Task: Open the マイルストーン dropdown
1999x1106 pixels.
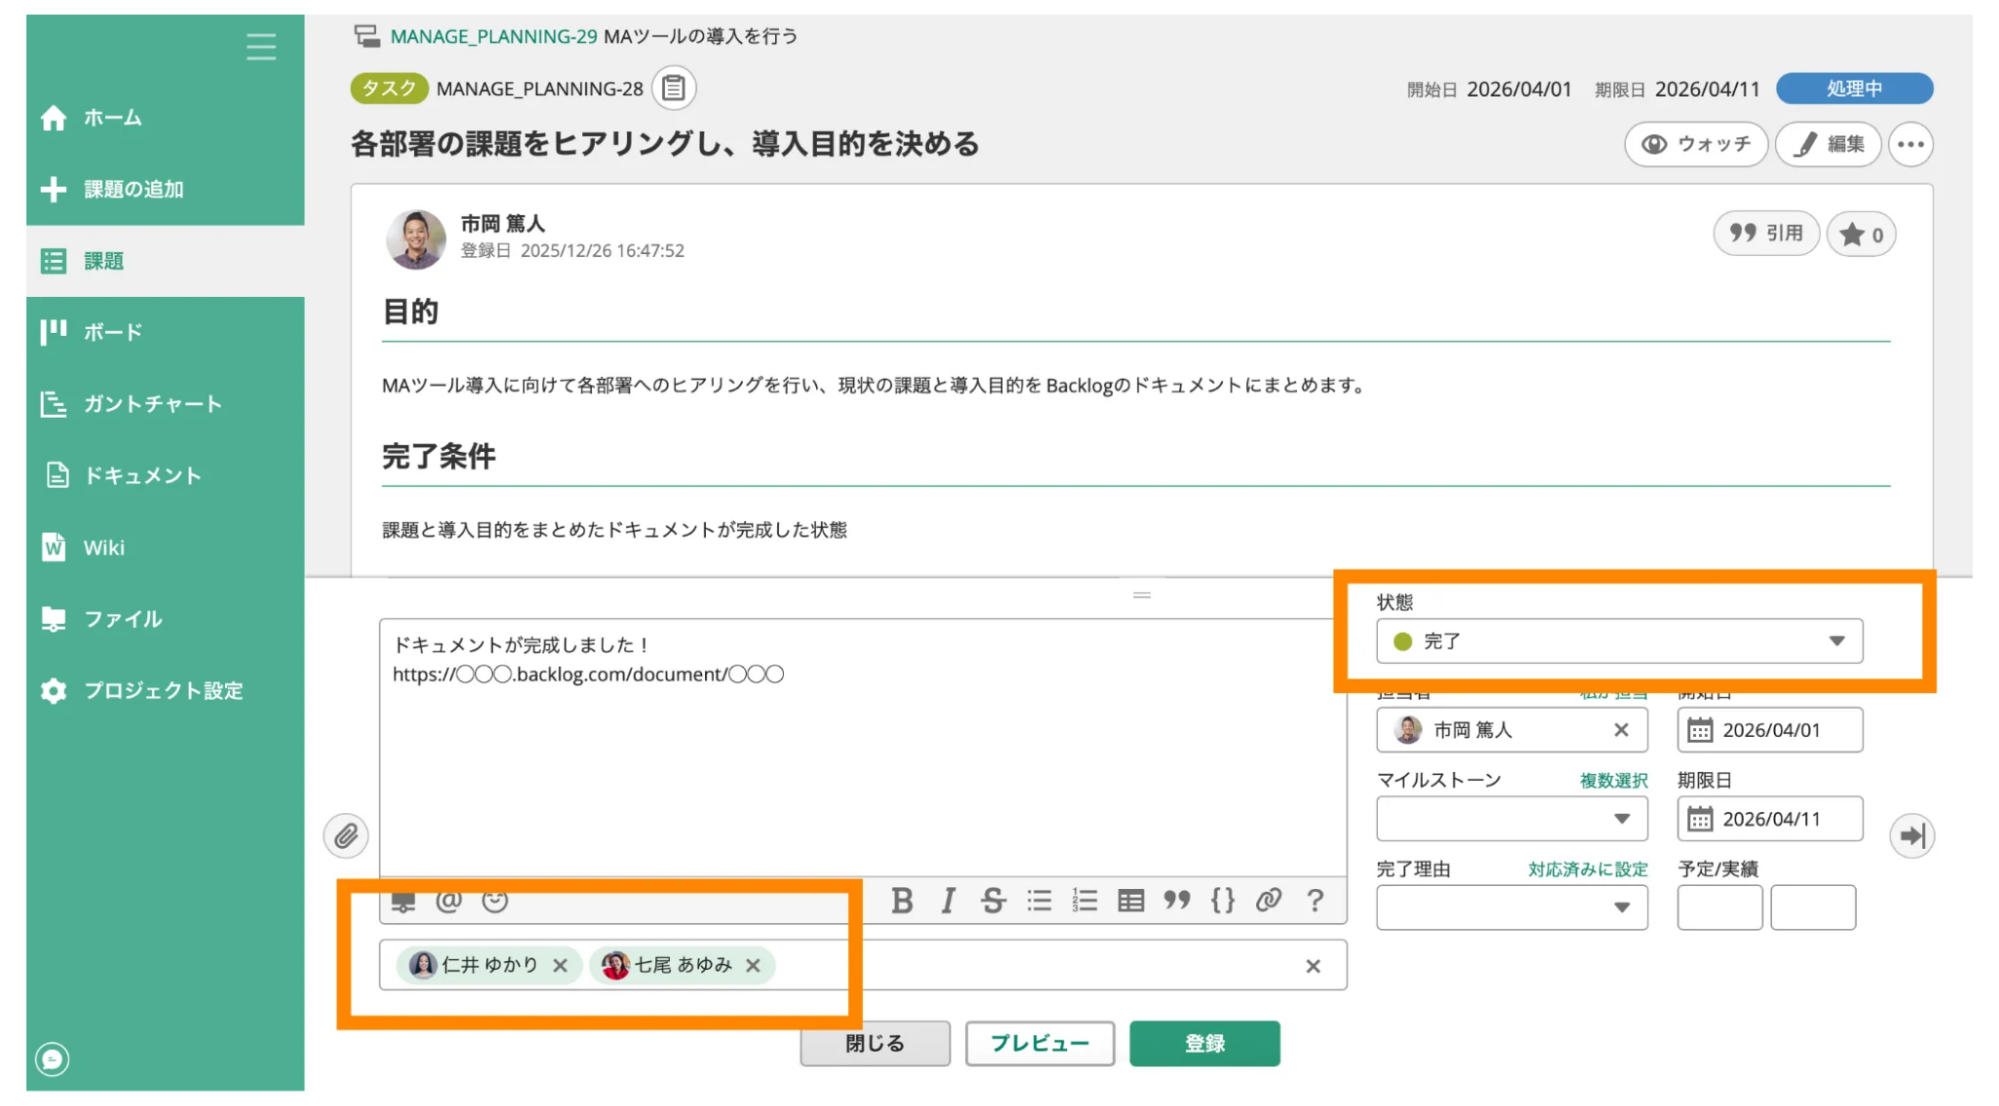Action: coord(1512,819)
